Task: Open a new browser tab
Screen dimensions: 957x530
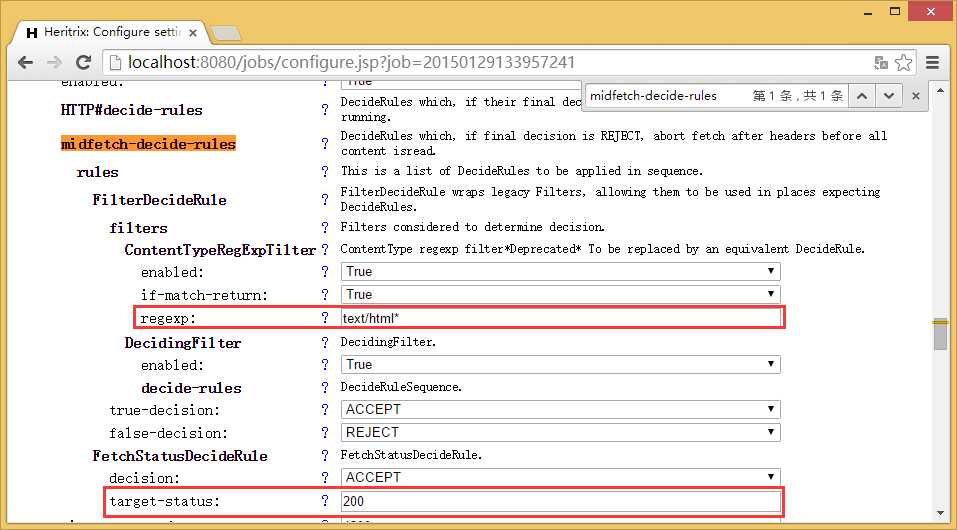Action: 226,34
